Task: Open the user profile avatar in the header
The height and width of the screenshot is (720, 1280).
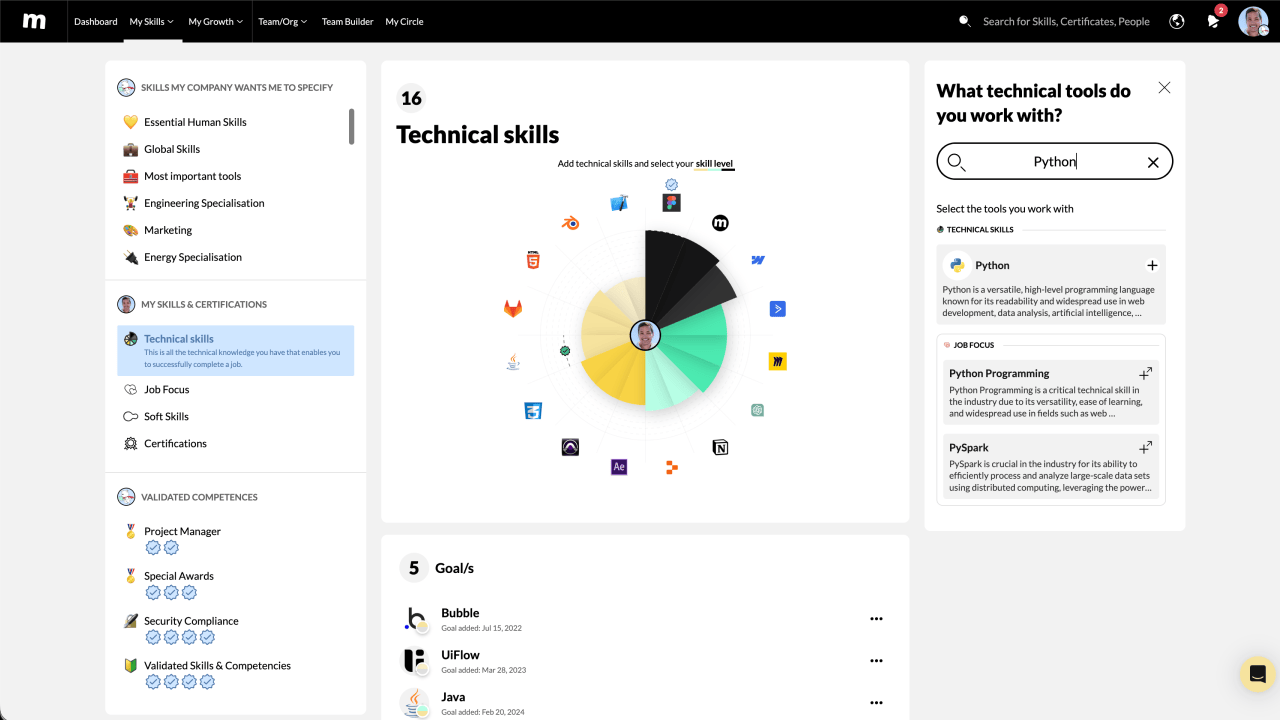Action: [1253, 21]
